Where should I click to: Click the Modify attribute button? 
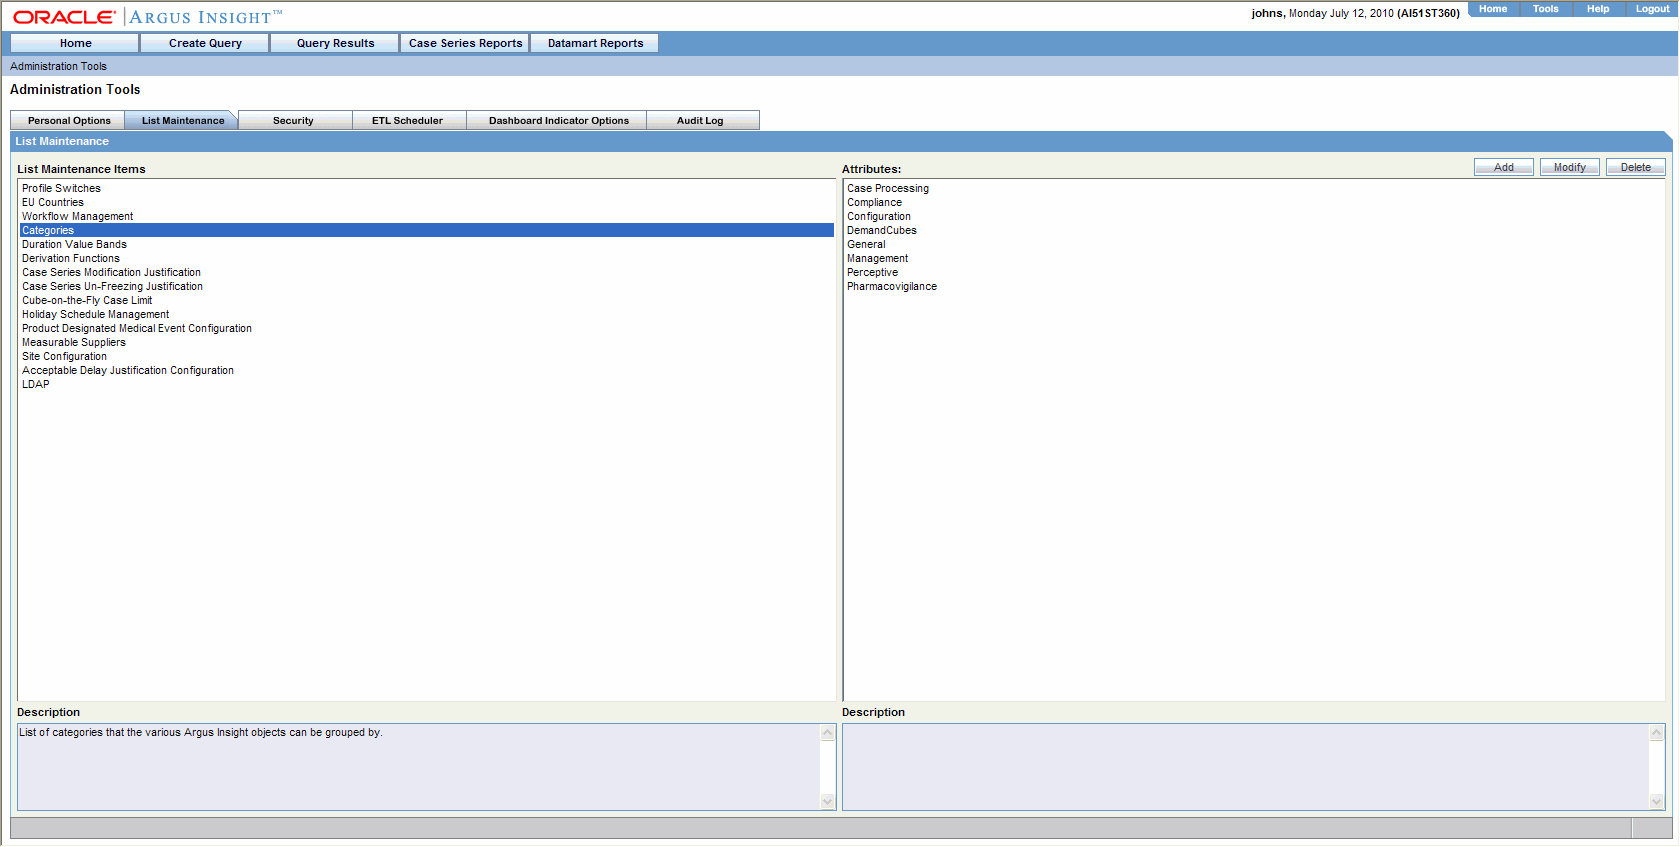click(1569, 167)
